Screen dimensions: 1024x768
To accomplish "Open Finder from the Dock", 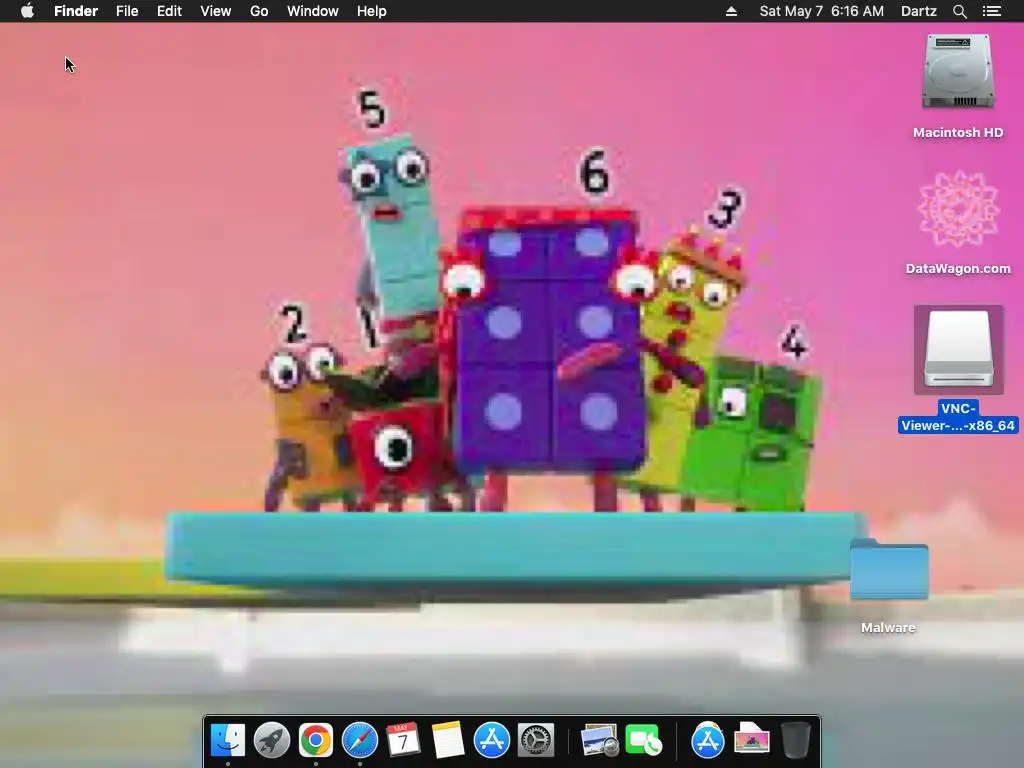I will [x=228, y=740].
